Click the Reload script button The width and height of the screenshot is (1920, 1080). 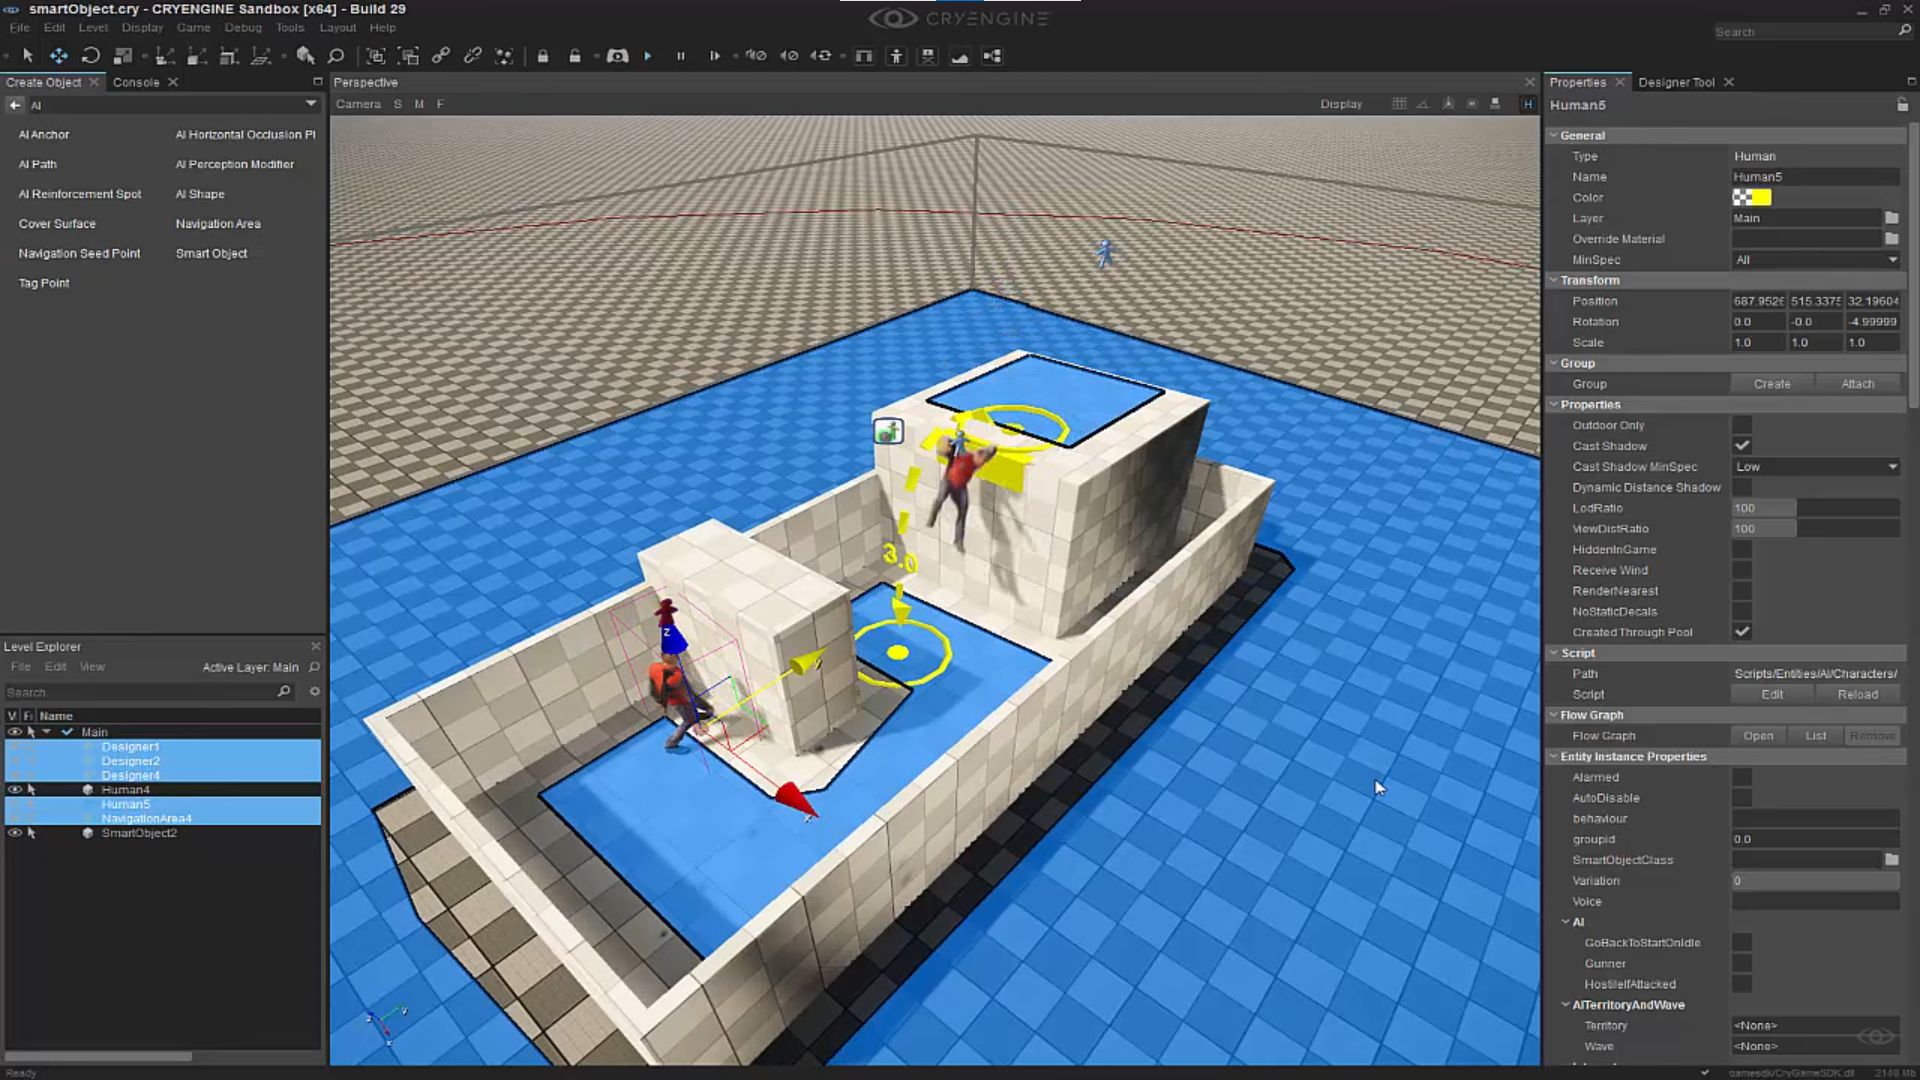(1857, 694)
